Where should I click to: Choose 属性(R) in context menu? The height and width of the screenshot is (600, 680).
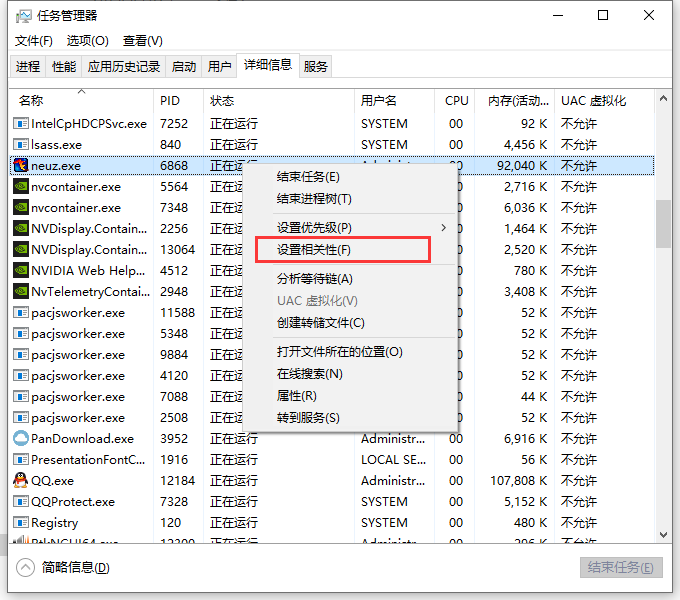pos(351,396)
